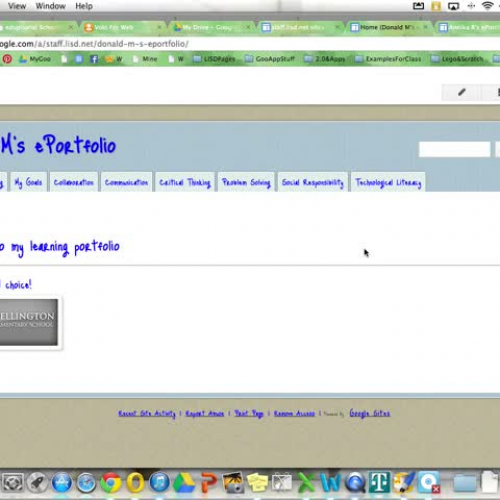This screenshot has width=500, height=500.
Task: Open the 2.0&Apps bookmark folder
Action: pos(325,59)
